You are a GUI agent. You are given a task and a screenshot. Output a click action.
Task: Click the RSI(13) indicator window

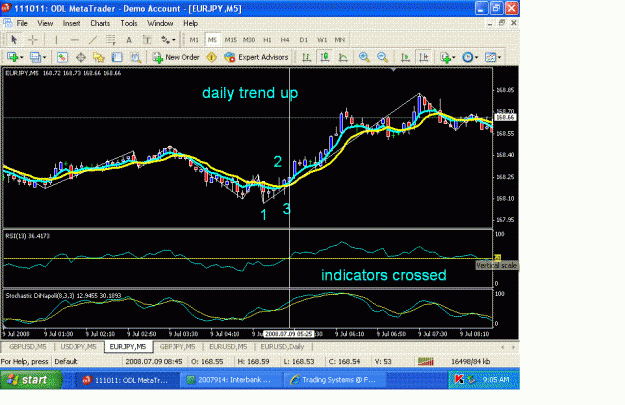pos(248,258)
